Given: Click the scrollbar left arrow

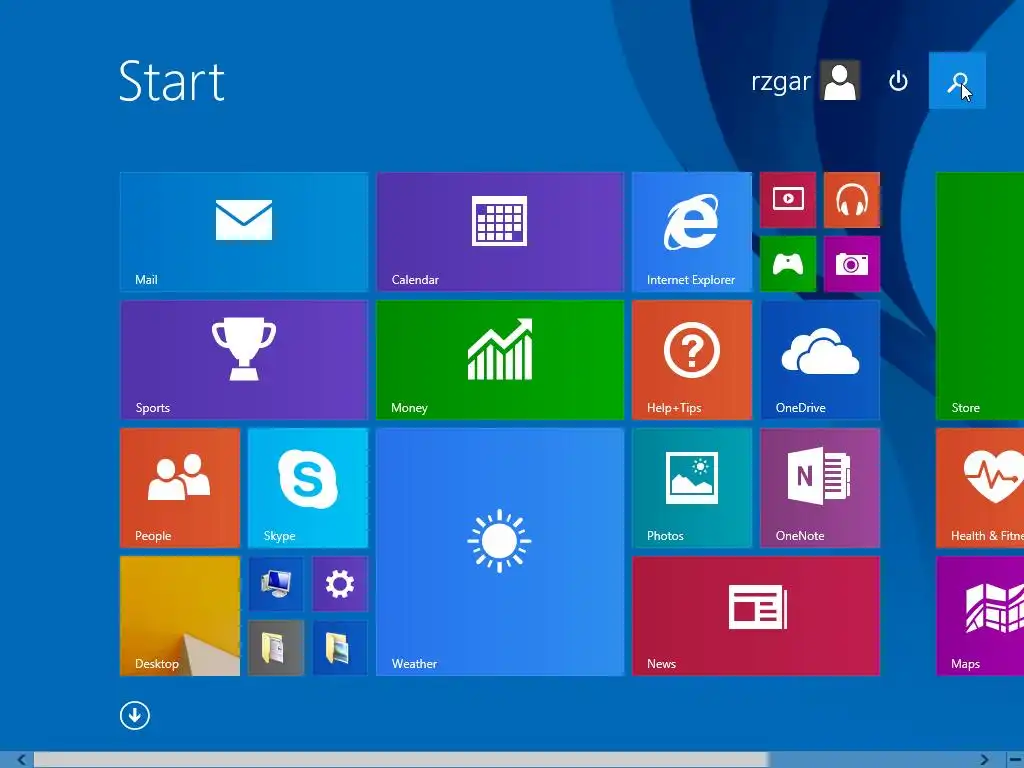Looking at the screenshot, I should 21,760.
